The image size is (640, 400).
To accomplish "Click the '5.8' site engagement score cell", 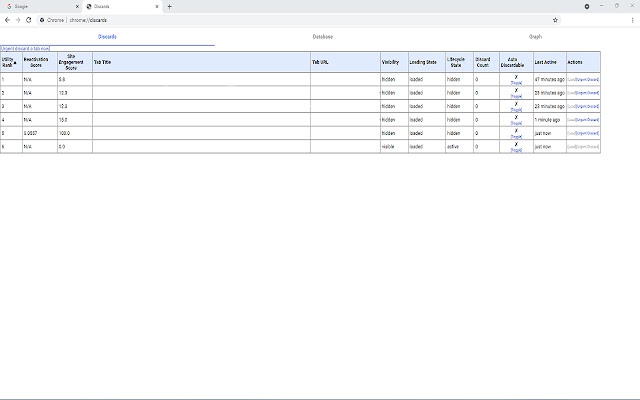I will [75, 80].
